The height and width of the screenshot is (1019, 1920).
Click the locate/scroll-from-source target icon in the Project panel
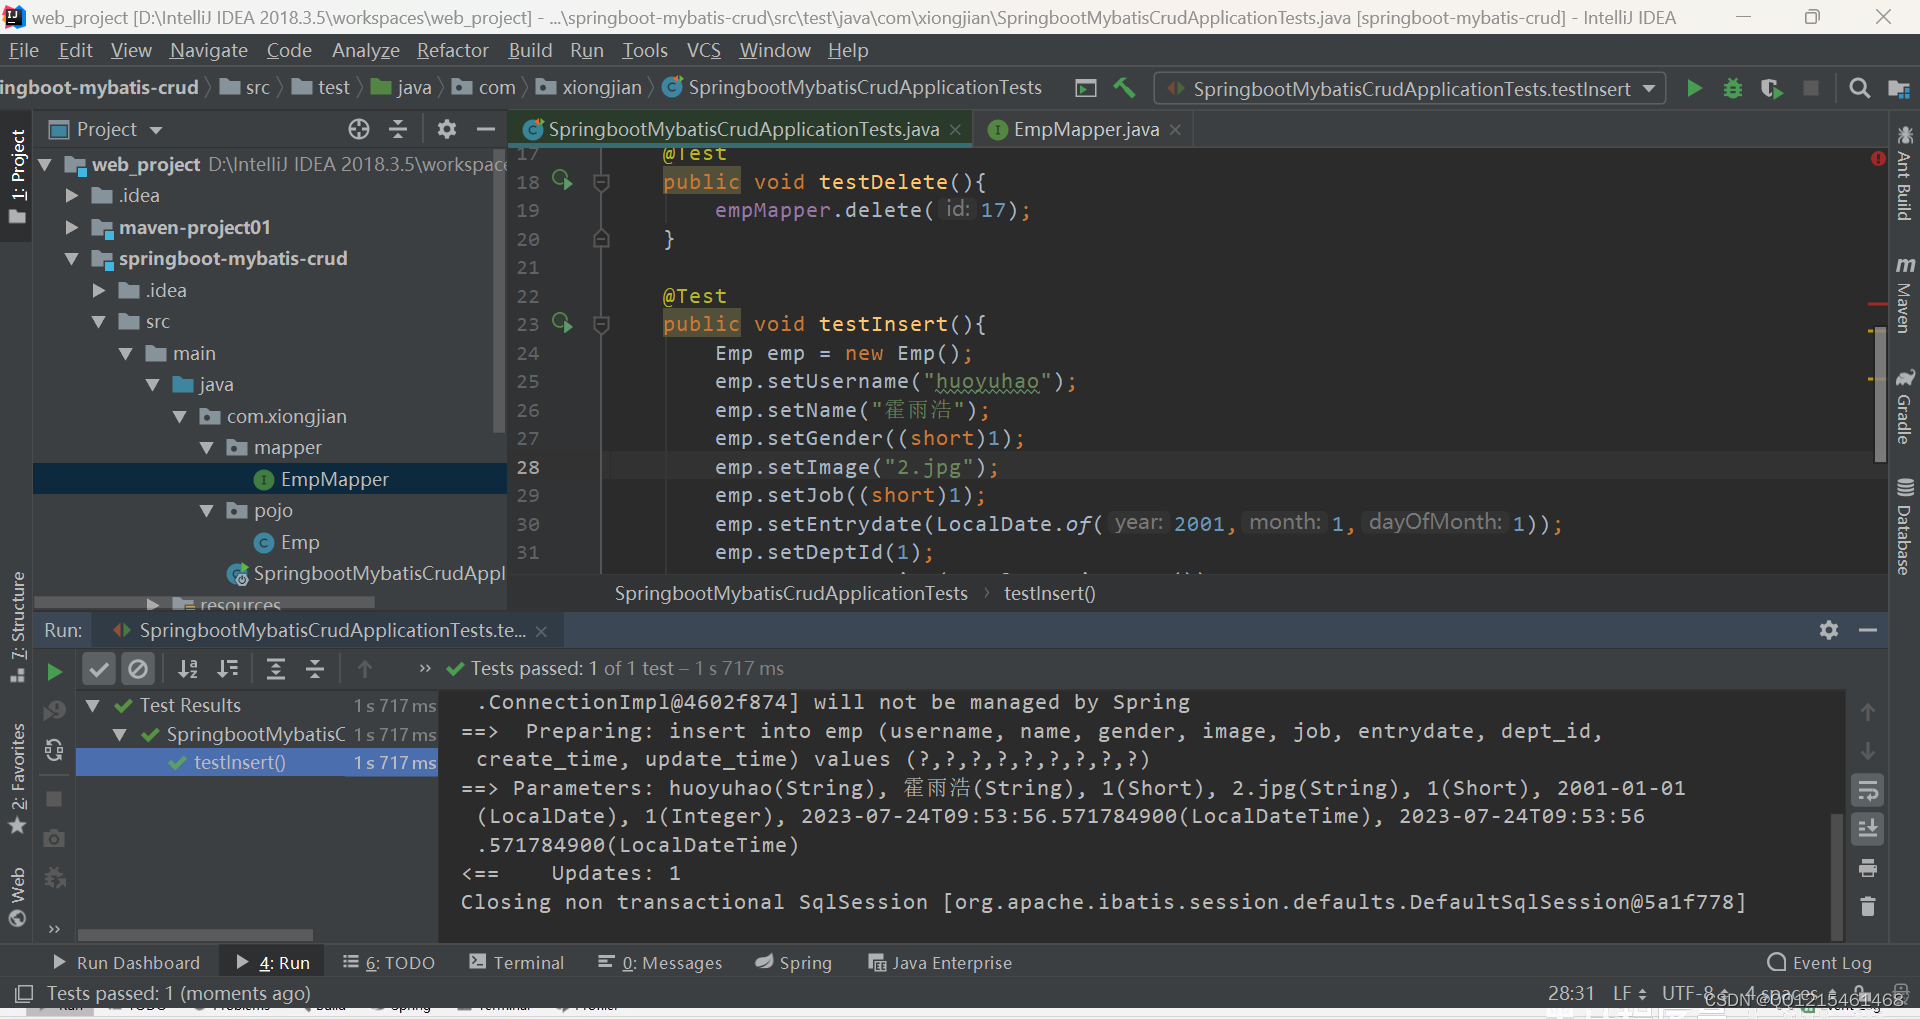359,129
